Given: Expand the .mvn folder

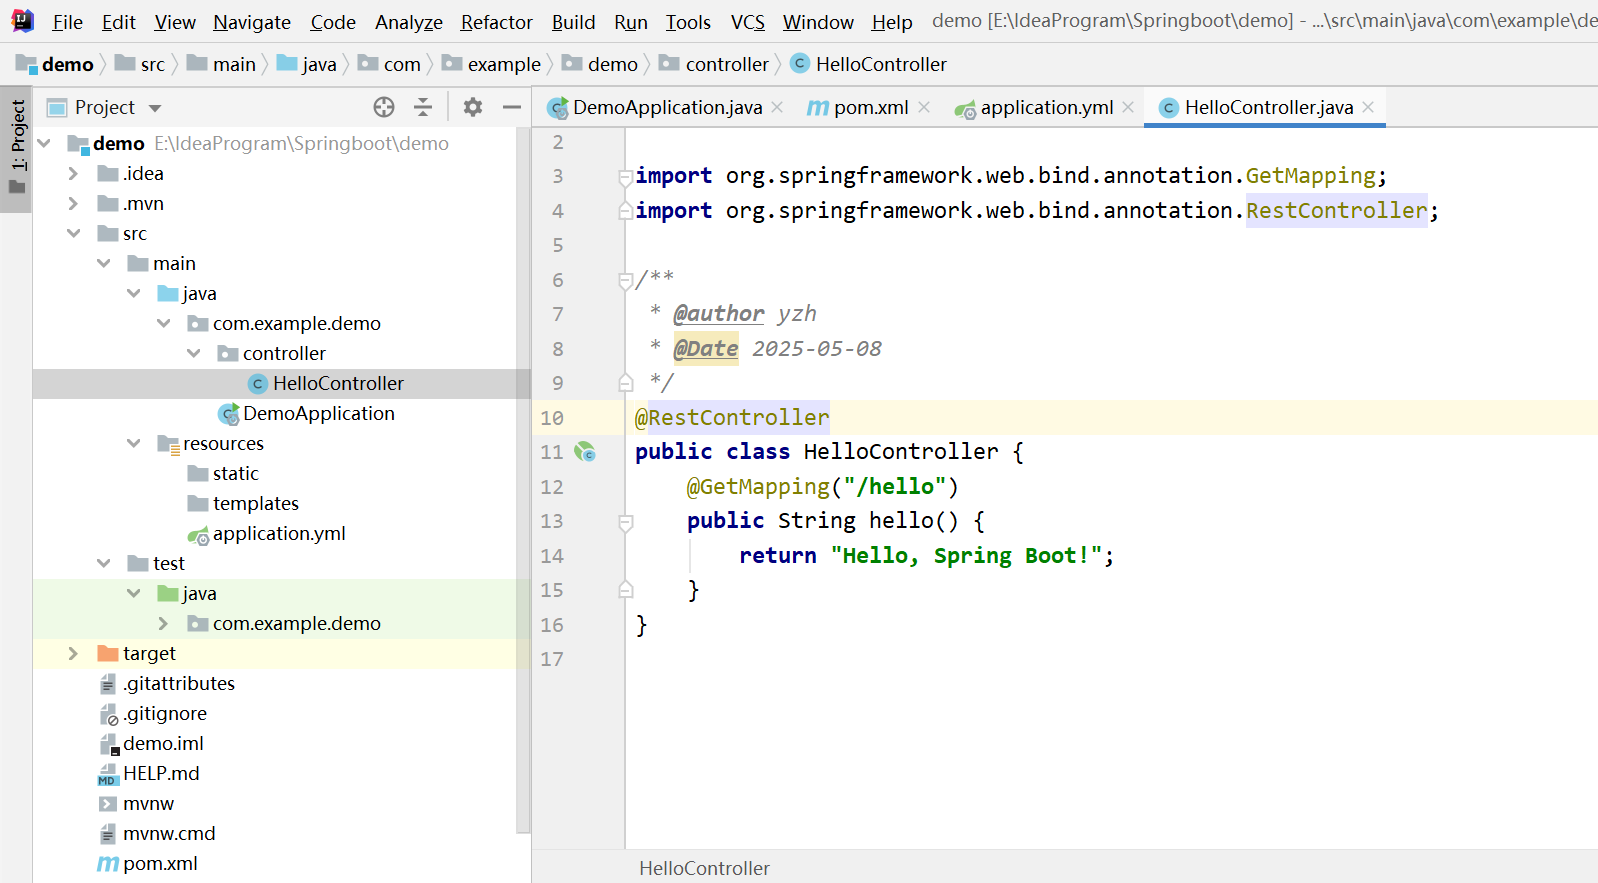Looking at the screenshot, I should pyautogui.click(x=73, y=203).
